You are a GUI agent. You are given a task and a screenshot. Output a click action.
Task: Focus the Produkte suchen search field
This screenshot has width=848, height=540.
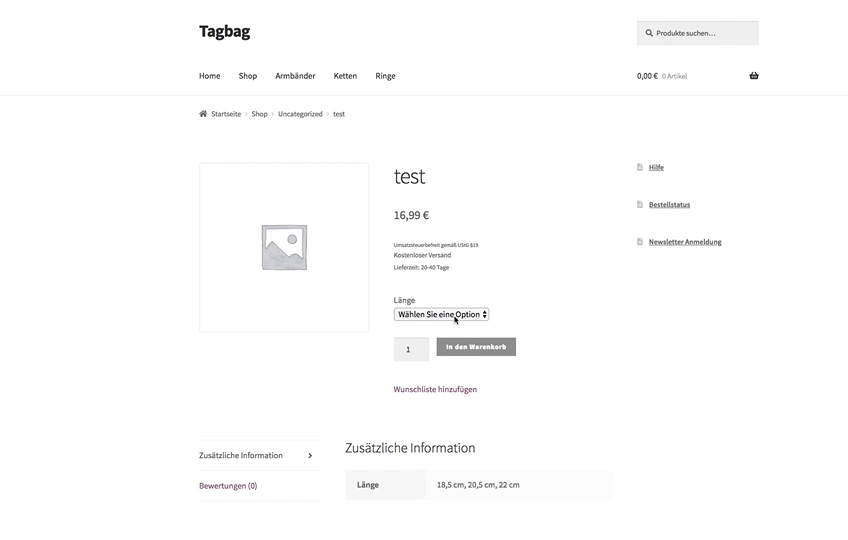pos(703,33)
